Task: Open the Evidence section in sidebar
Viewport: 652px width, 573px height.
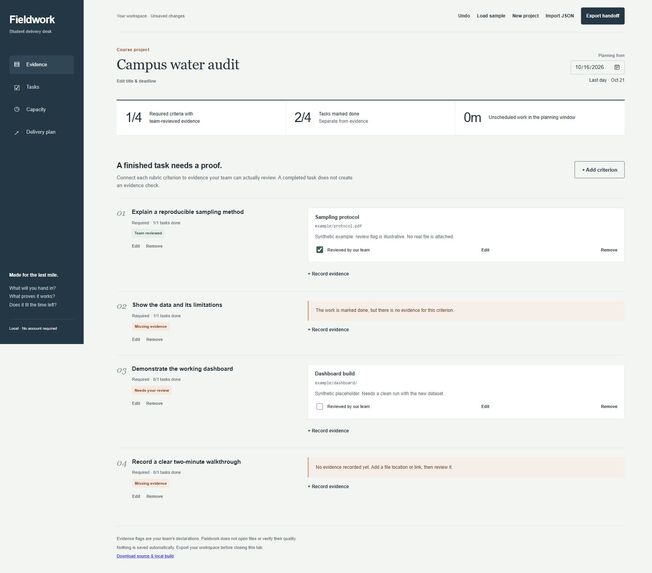Action: coord(42,64)
